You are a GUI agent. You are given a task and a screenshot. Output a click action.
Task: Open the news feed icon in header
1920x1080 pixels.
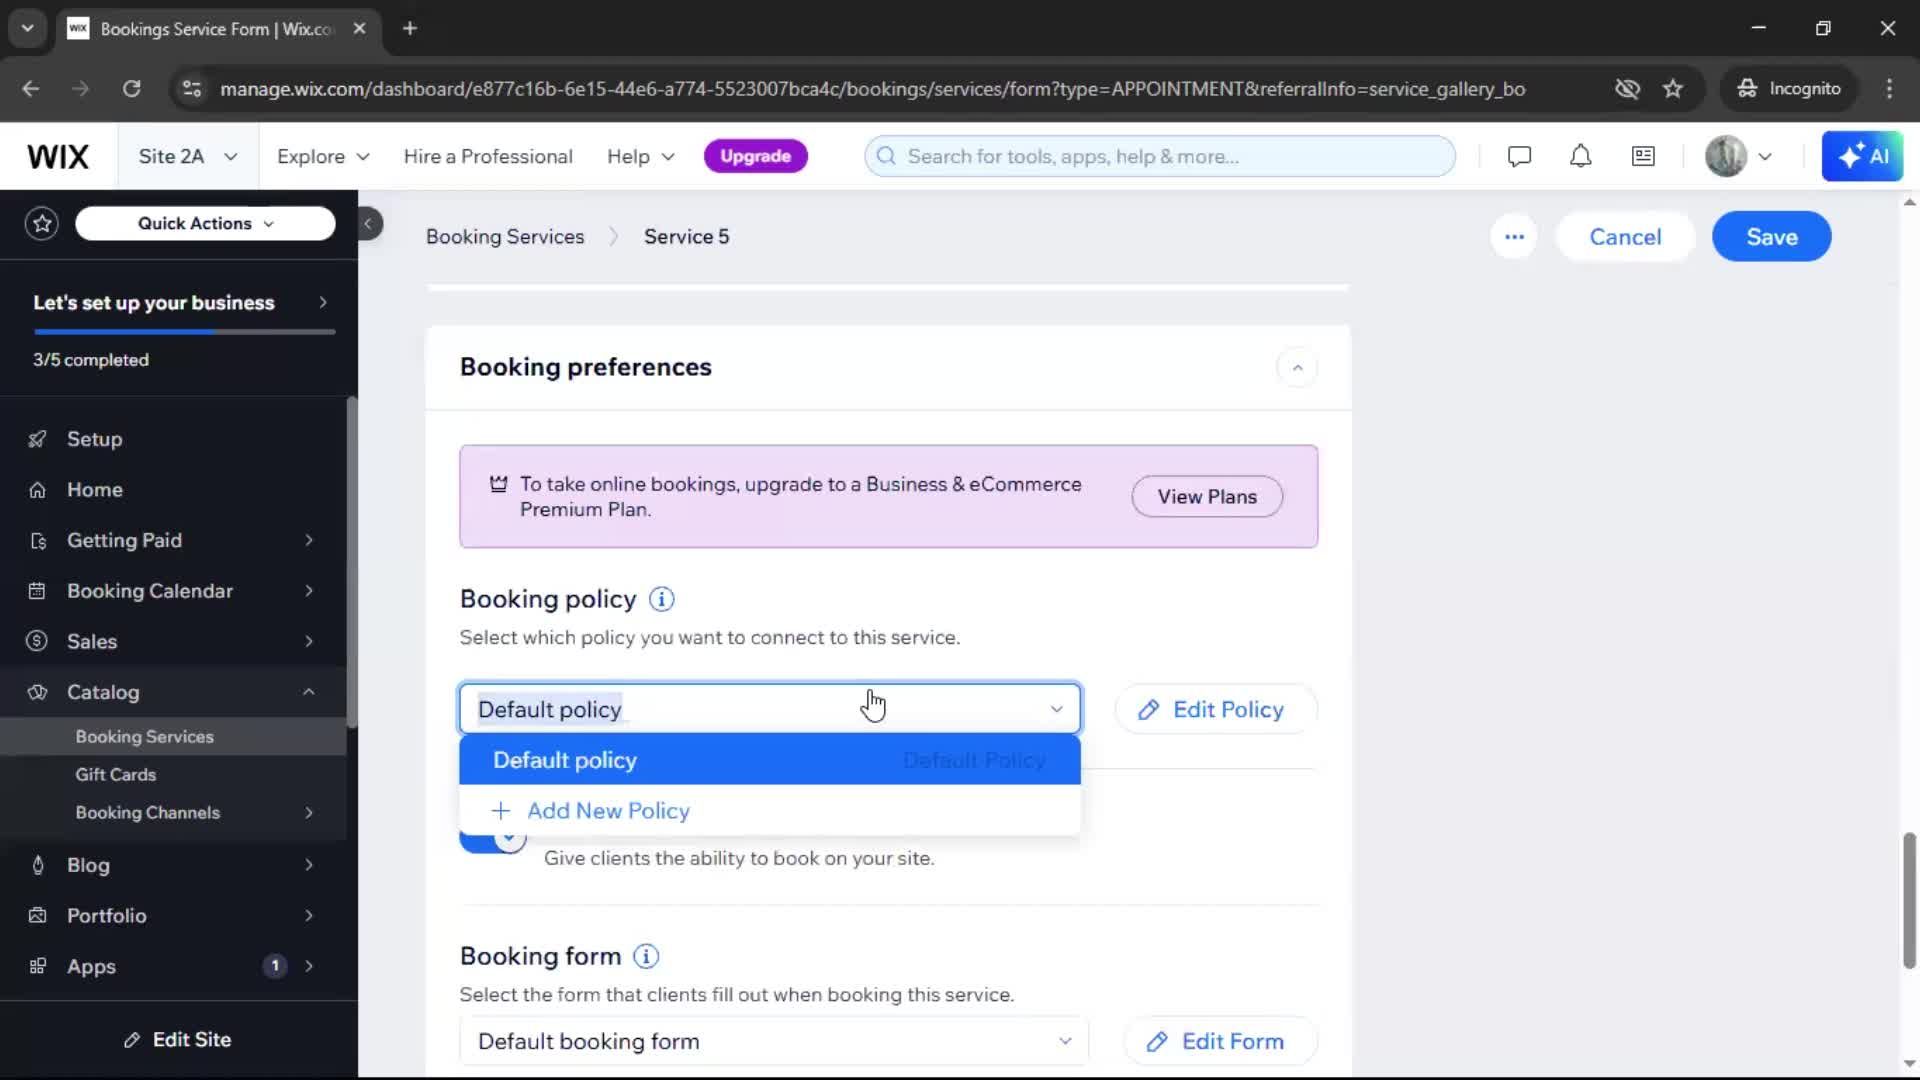[x=1643, y=156]
